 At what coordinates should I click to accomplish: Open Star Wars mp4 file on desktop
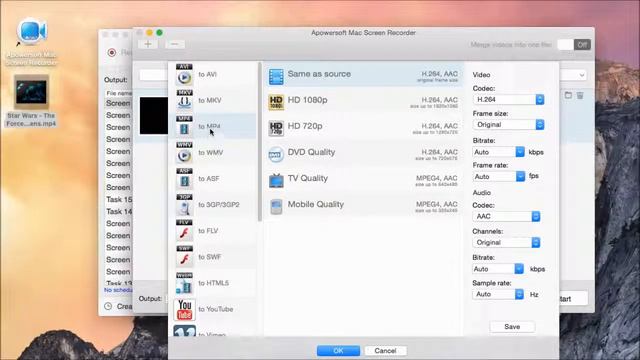tap(31, 101)
